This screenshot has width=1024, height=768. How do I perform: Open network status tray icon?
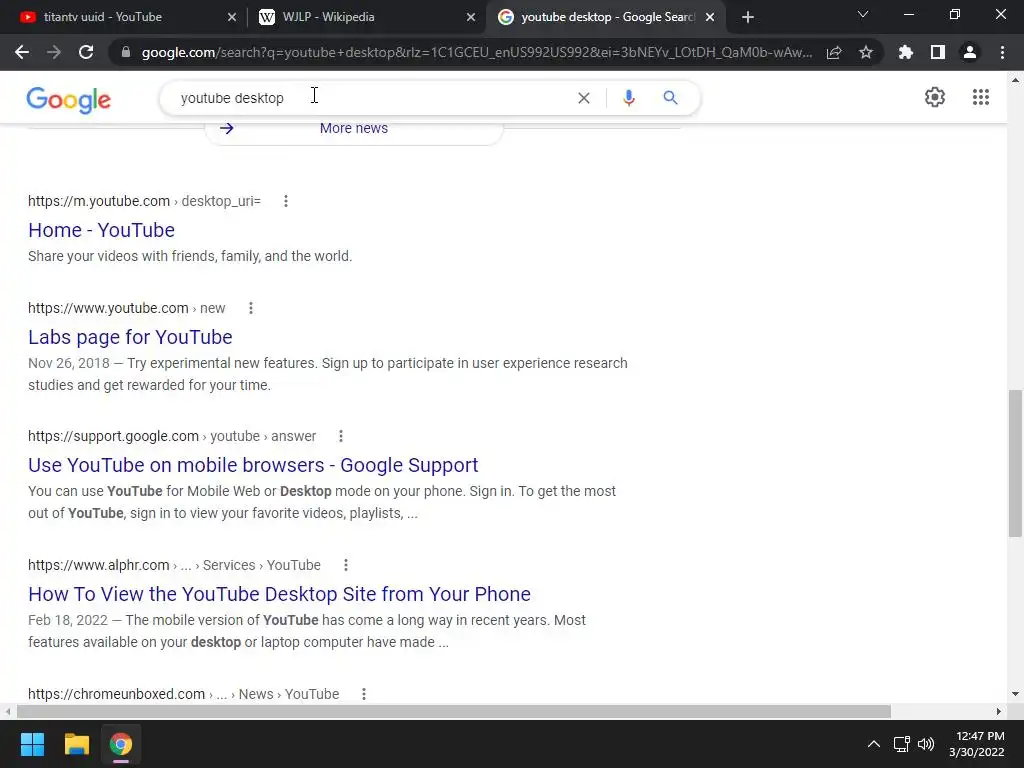click(x=902, y=744)
